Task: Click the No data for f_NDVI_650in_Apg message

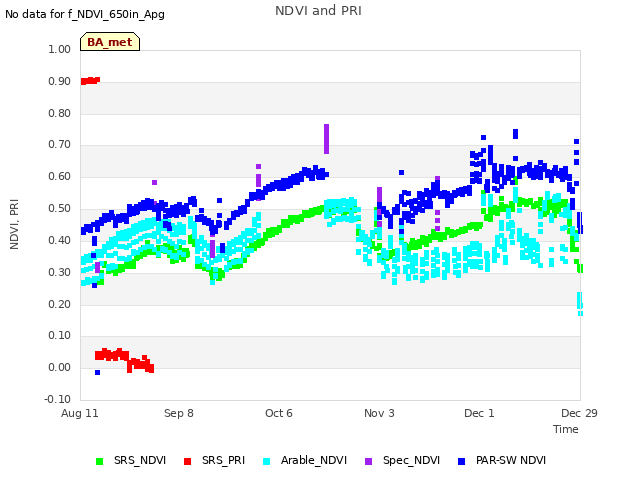Action: point(85,14)
